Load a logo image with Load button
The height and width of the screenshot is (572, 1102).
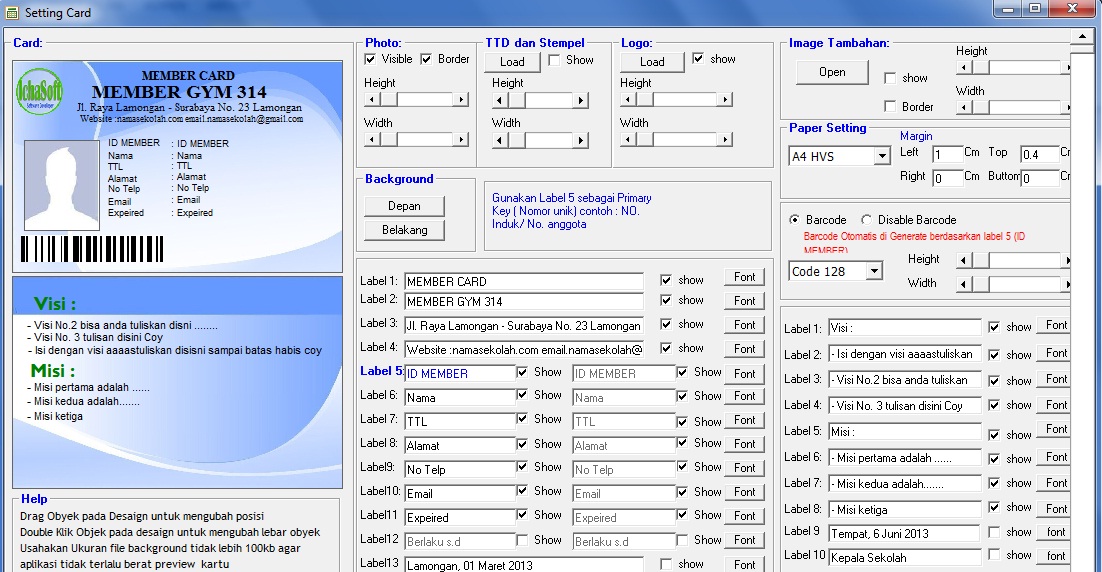click(x=651, y=61)
